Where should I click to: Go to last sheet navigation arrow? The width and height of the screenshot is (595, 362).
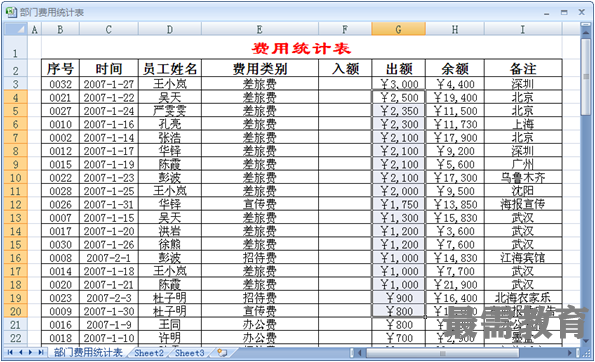tap(41, 353)
